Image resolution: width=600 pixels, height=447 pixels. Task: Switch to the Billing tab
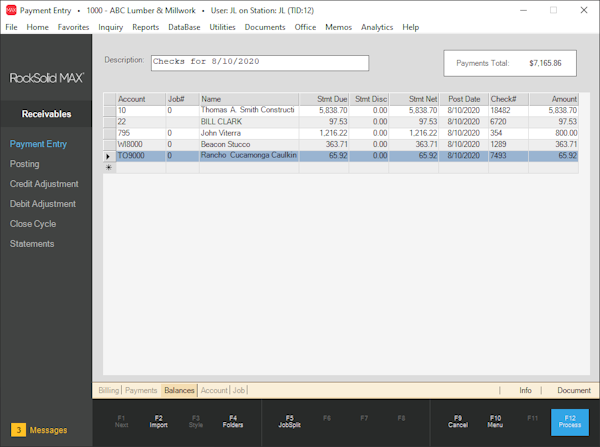(108, 390)
